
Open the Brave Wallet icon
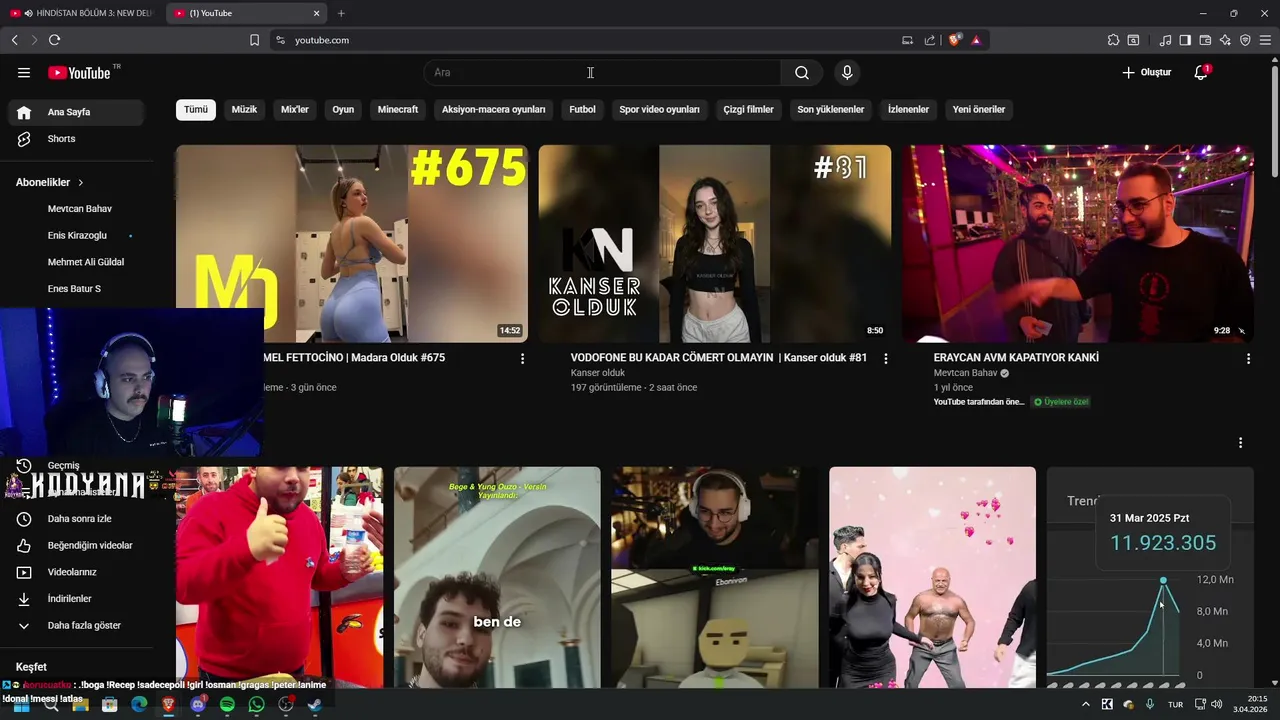pos(1205,40)
